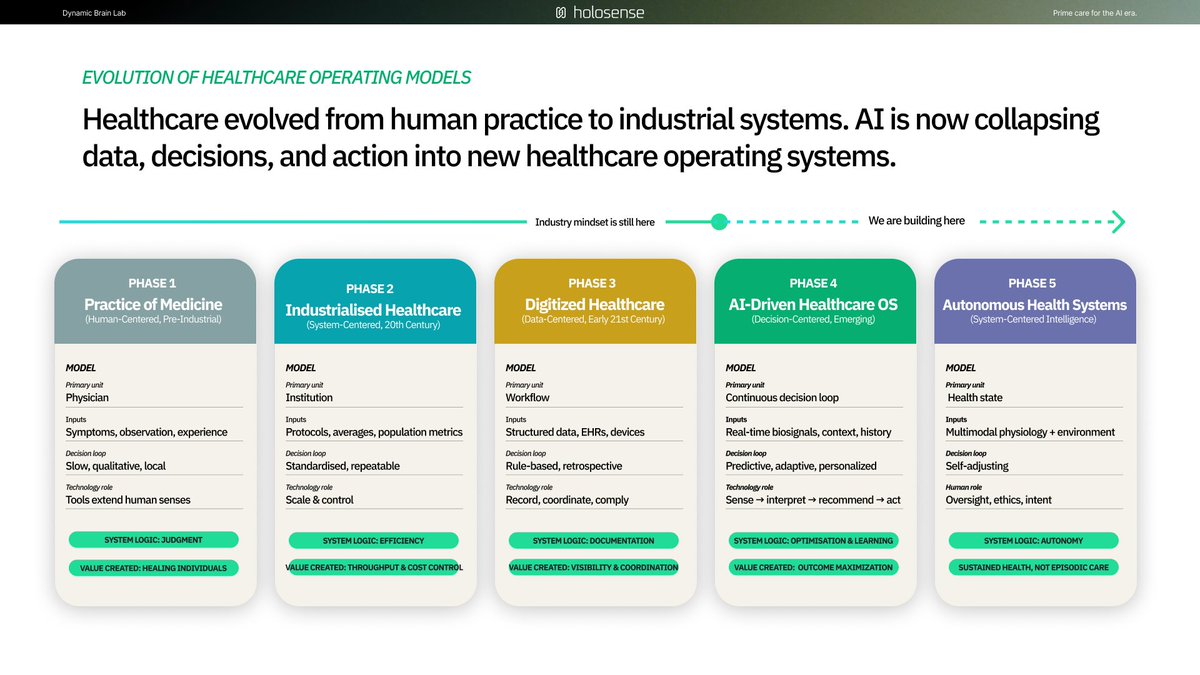Select the green dot on the timeline

pos(719,221)
